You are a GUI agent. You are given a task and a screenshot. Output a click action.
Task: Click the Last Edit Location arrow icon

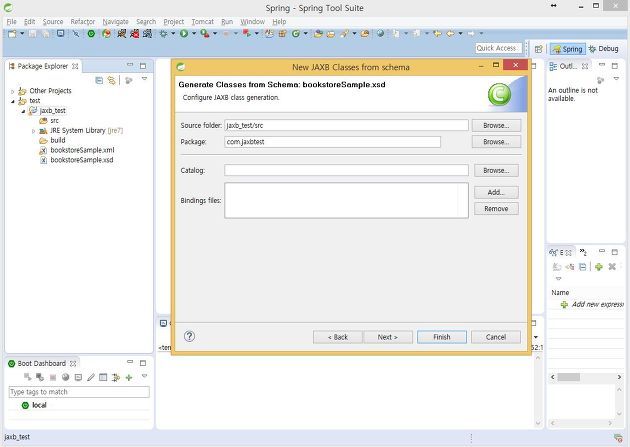point(437,33)
